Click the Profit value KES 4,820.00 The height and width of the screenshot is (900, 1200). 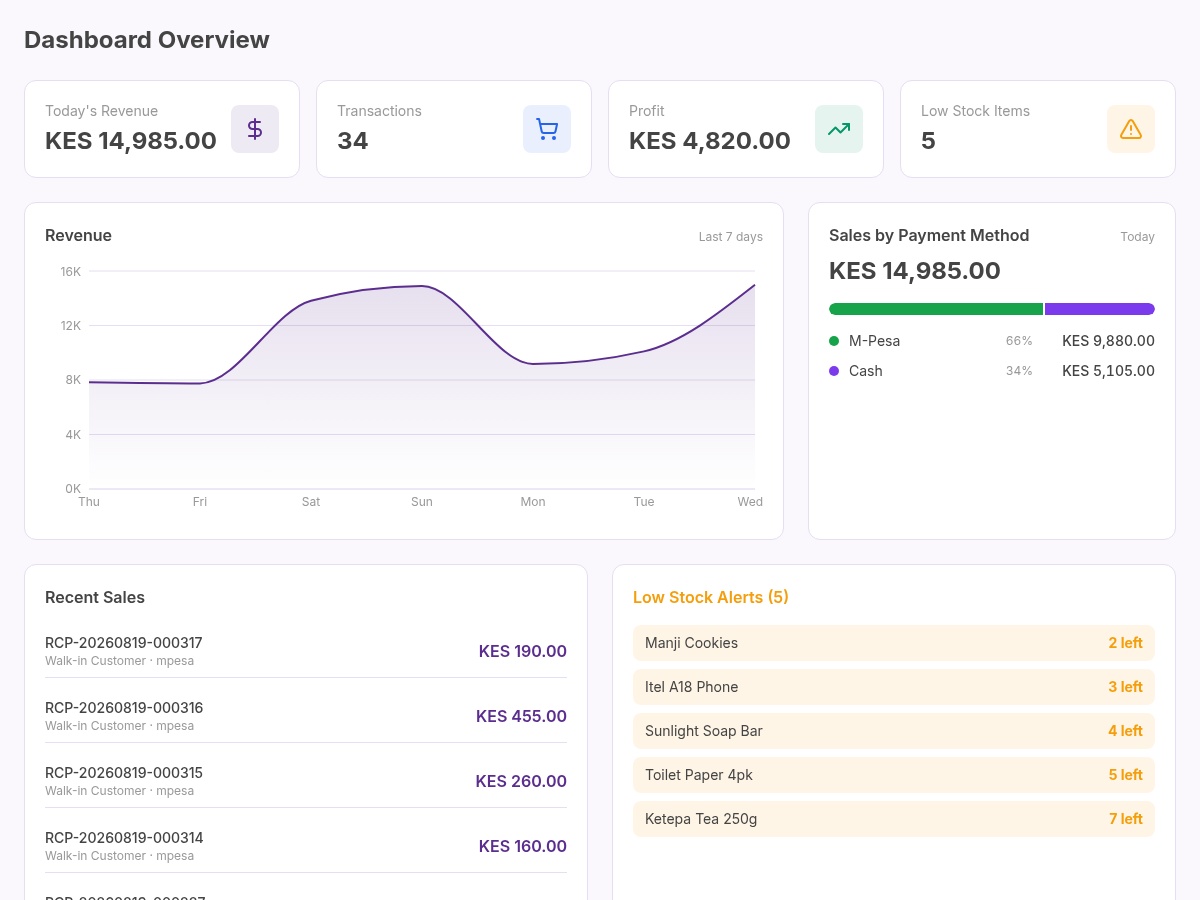coord(710,141)
